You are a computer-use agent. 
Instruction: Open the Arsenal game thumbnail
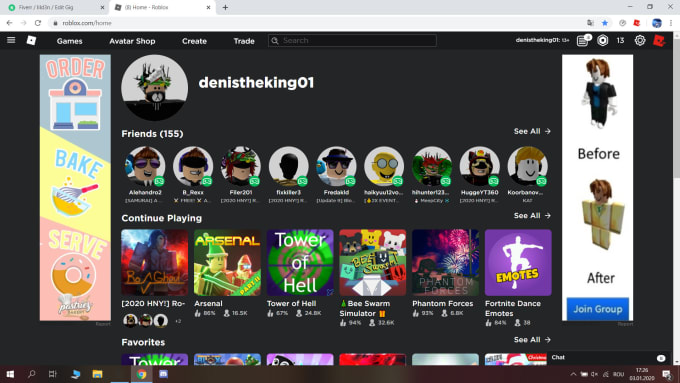(227, 262)
